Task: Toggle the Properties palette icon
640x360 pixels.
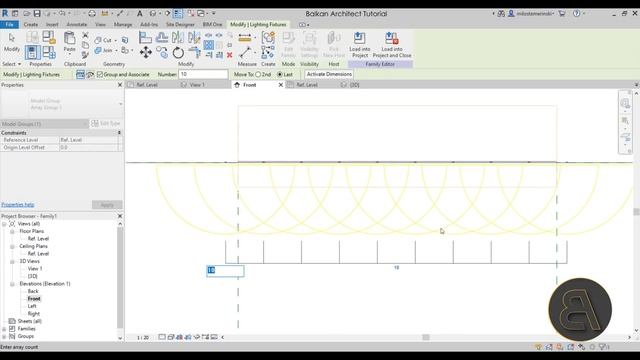Action: click(33, 52)
